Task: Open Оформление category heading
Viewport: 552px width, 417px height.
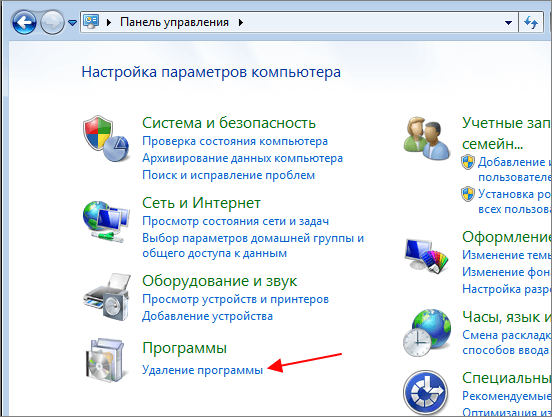Action: pyautogui.click(x=507, y=237)
